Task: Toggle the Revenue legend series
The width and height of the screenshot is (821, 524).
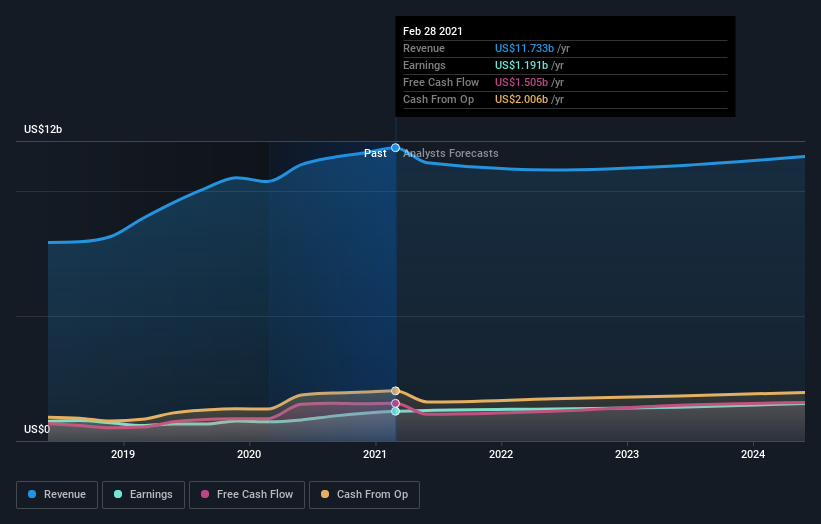Action: pyautogui.click(x=57, y=495)
